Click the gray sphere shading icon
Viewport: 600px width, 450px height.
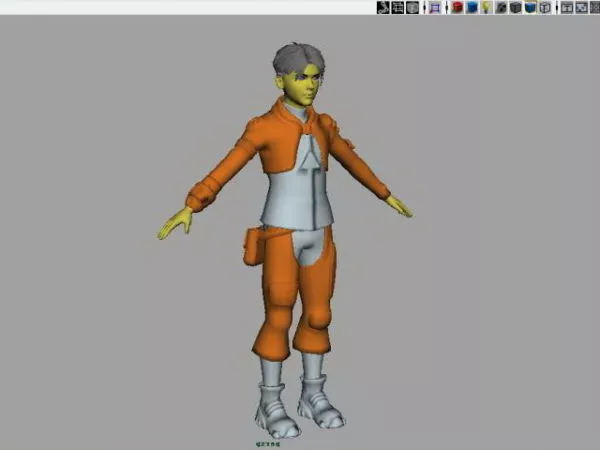pyautogui.click(x=413, y=7)
